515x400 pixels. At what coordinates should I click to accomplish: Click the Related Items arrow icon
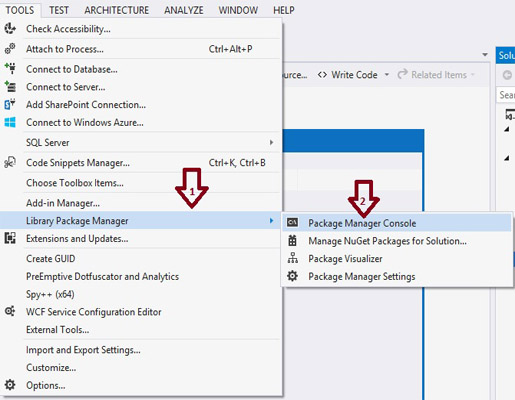coord(403,74)
